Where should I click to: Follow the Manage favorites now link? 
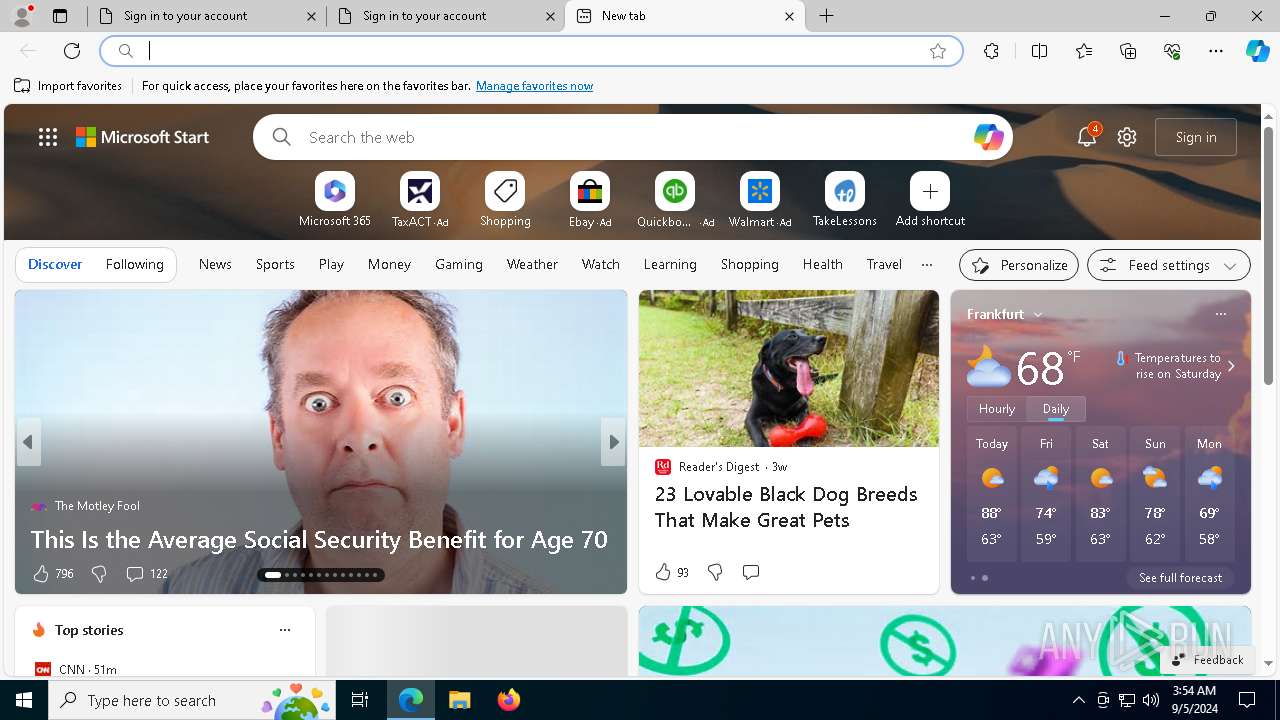coord(534,86)
